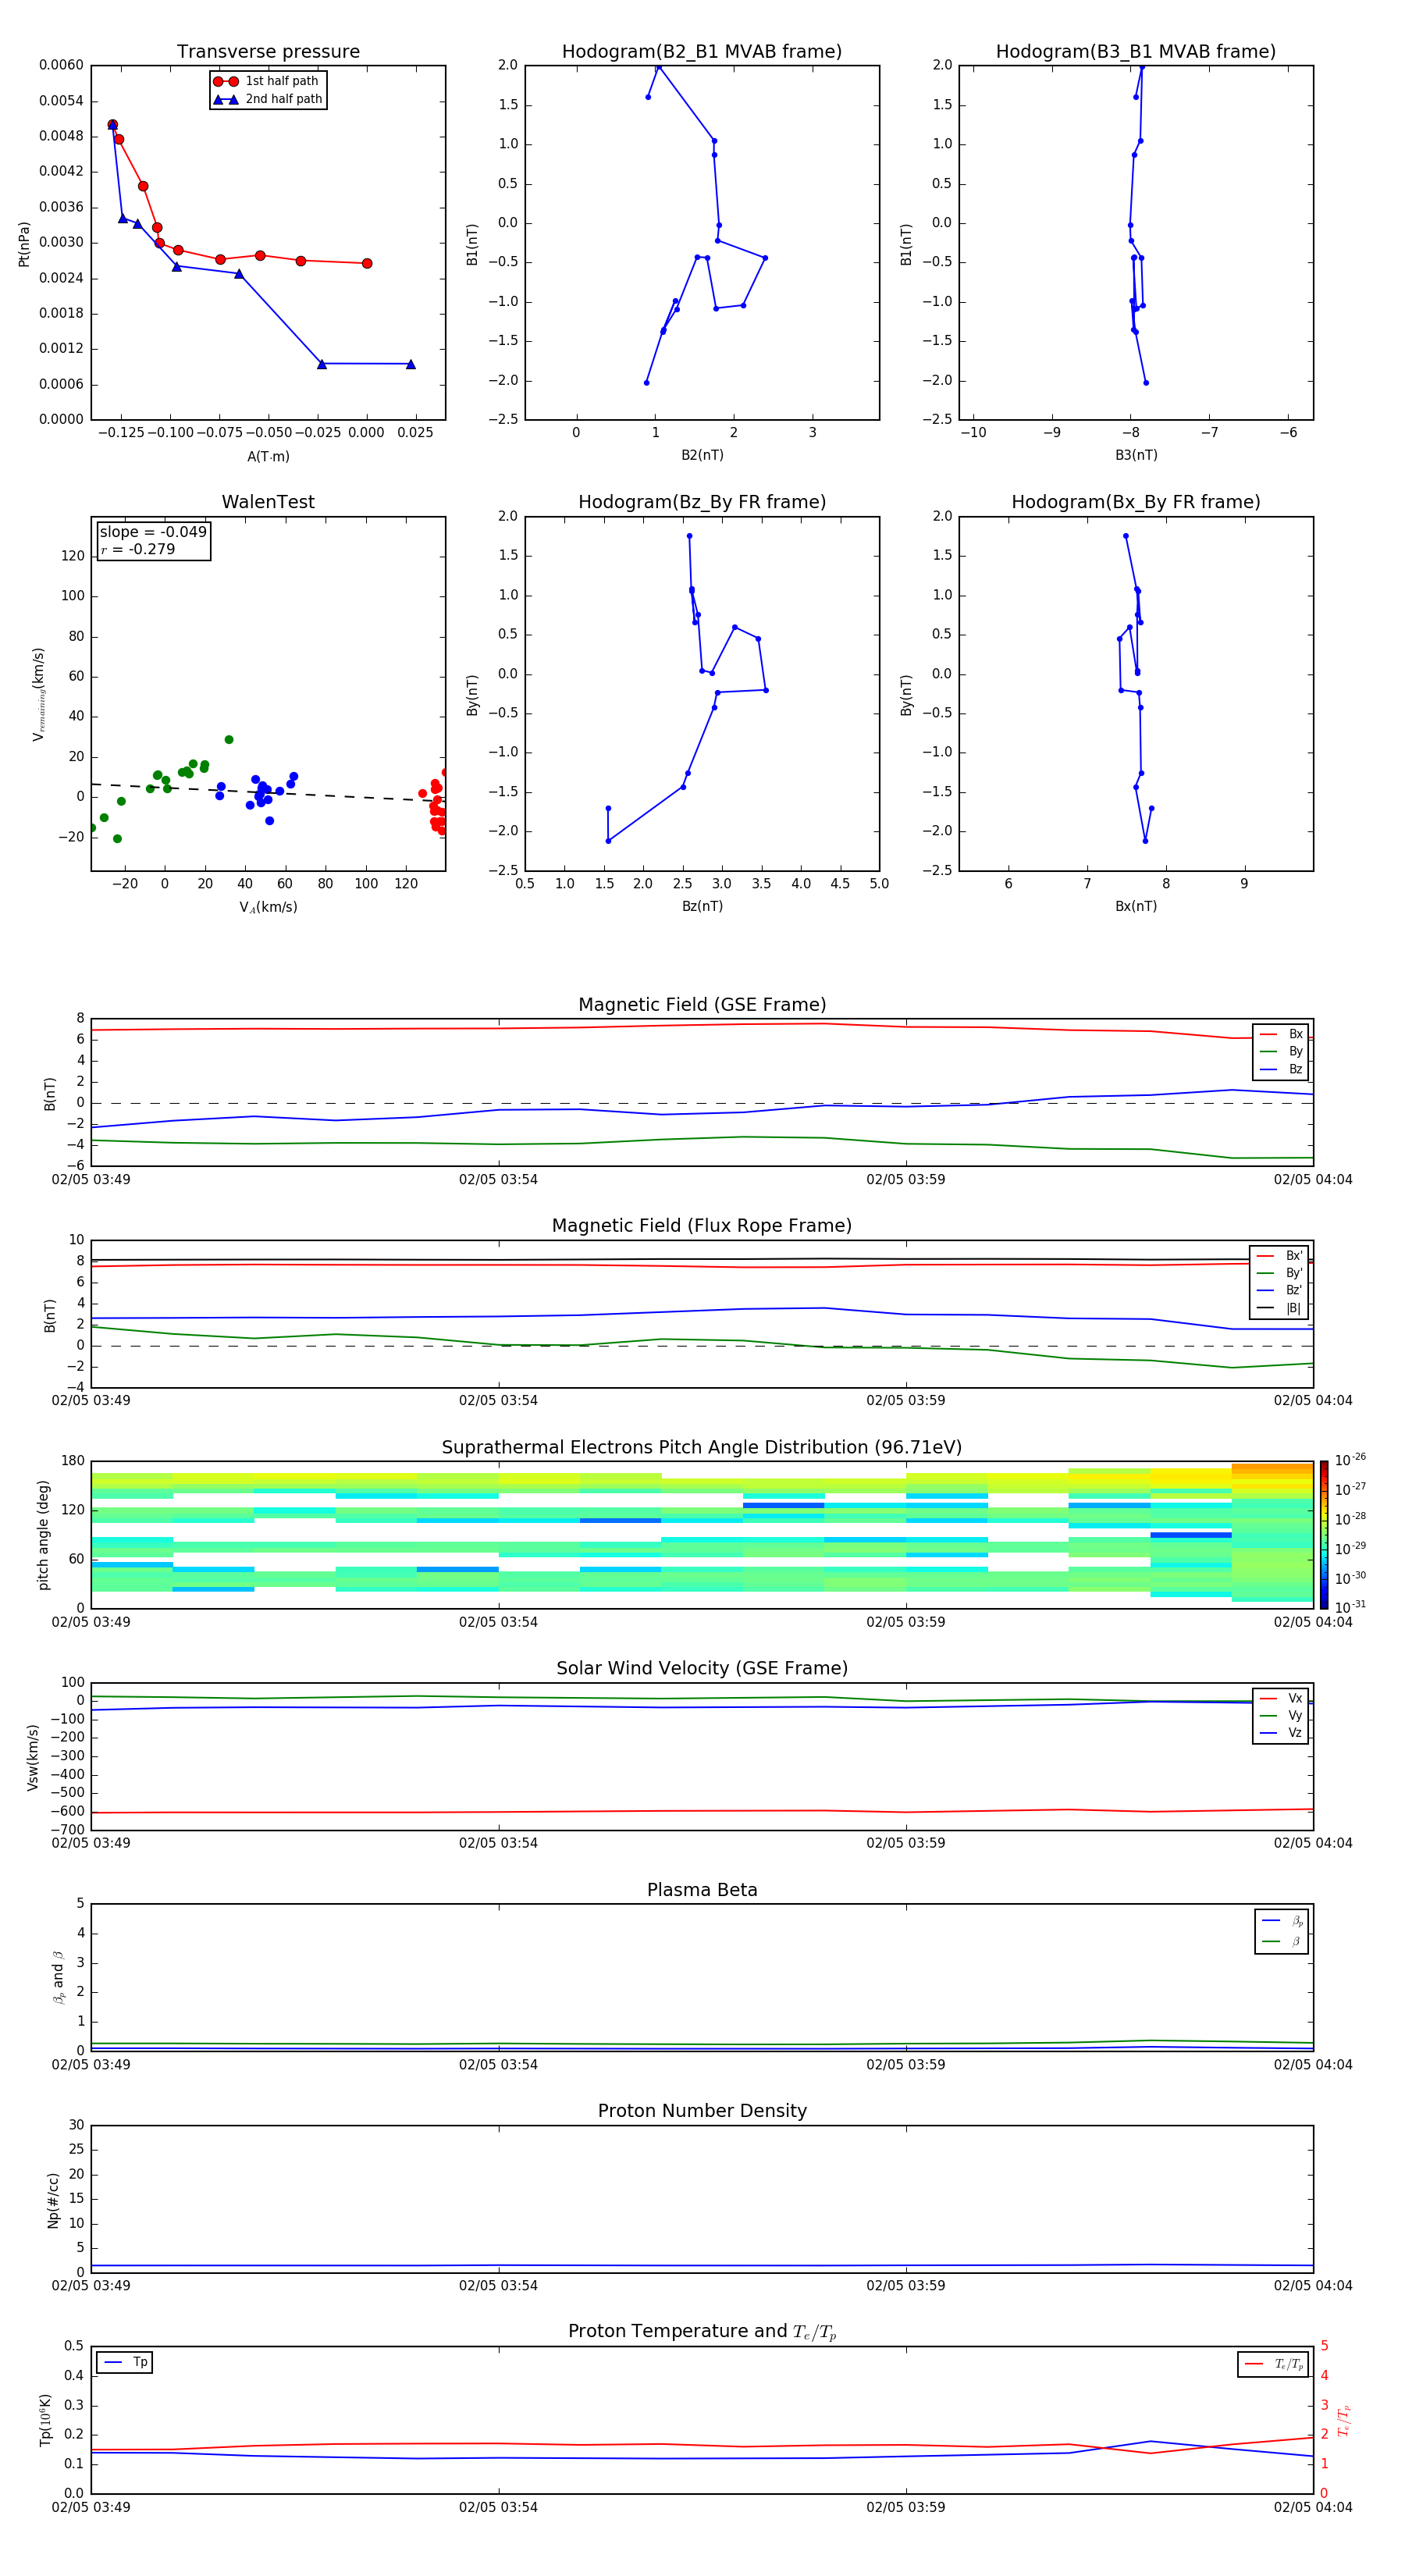Click the 'pitch angle (deg)' axis label
This screenshot has width=1405, height=2576.
coord(43,1535)
